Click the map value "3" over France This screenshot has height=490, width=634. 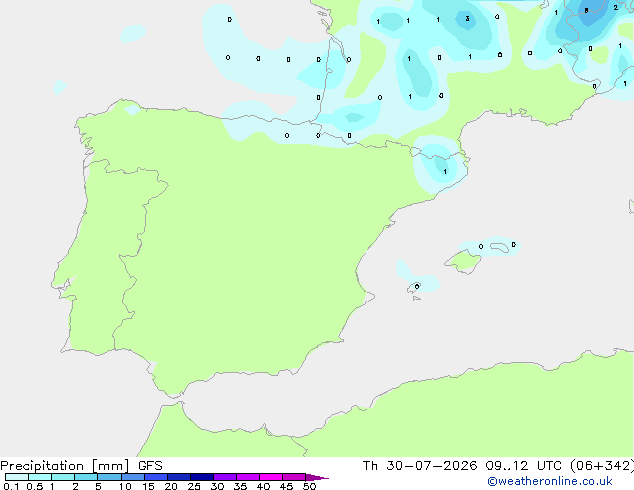pyautogui.click(x=467, y=19)
